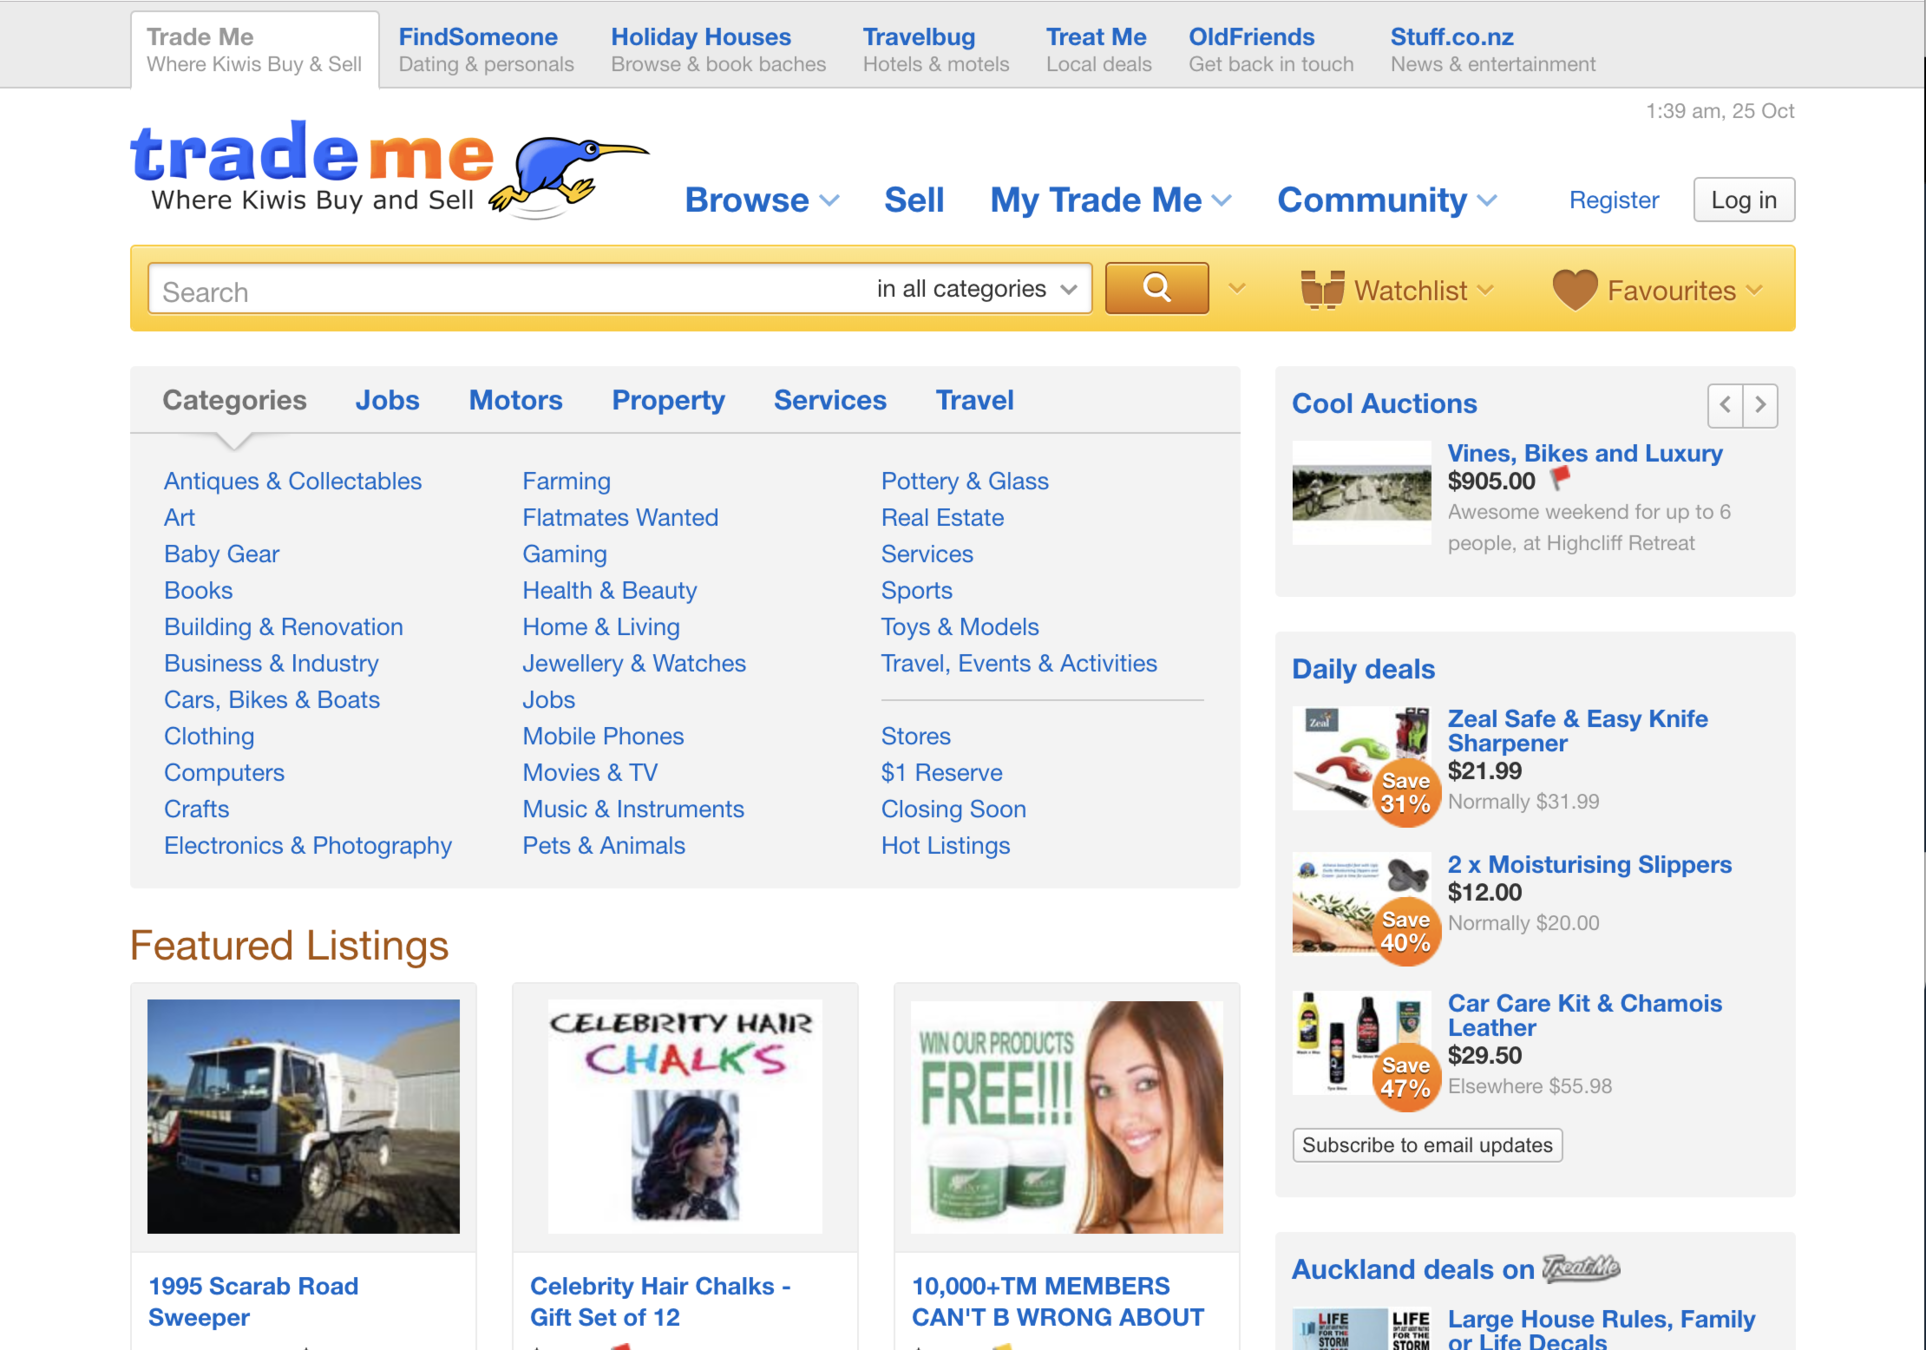Open FindSomeone dating site tab
The height and width of the screenshot is (1350, 1926).
coord(486,49)
